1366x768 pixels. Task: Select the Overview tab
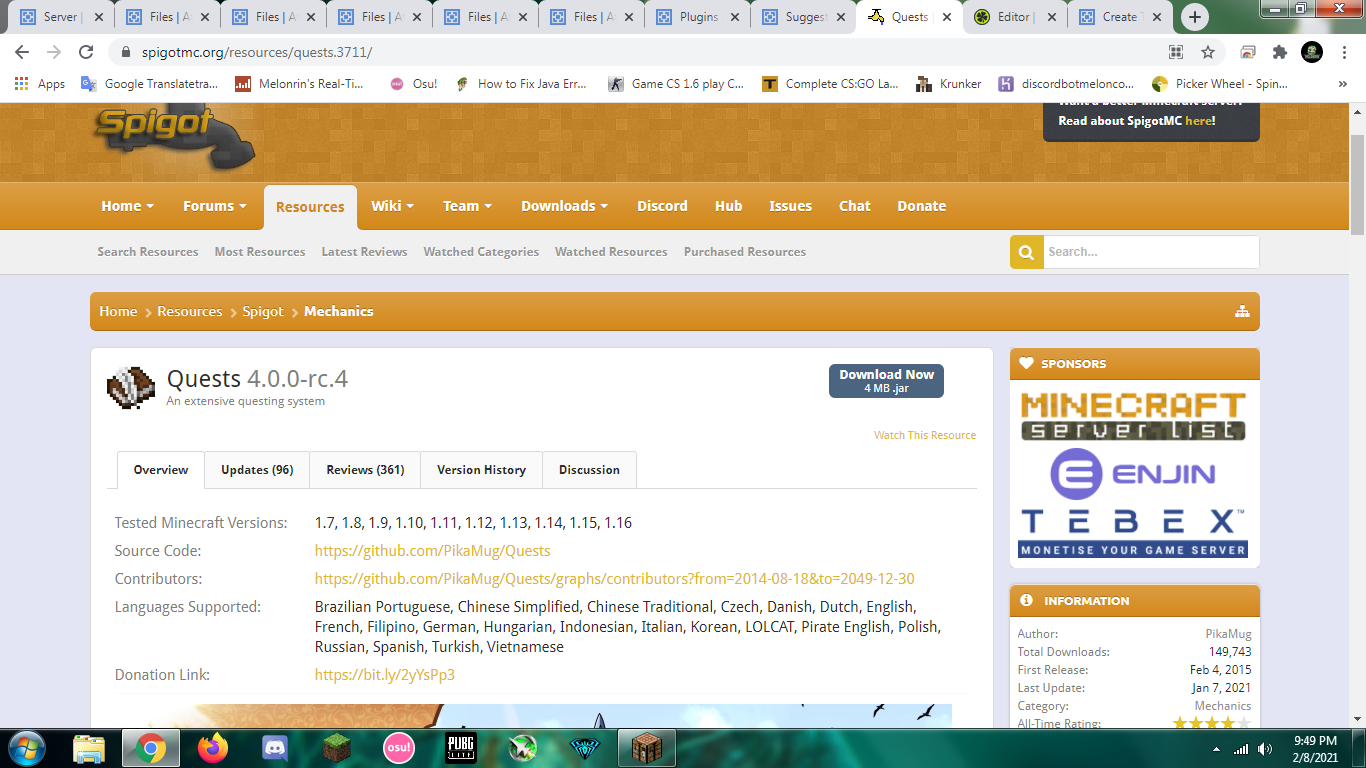click(161, 470)
